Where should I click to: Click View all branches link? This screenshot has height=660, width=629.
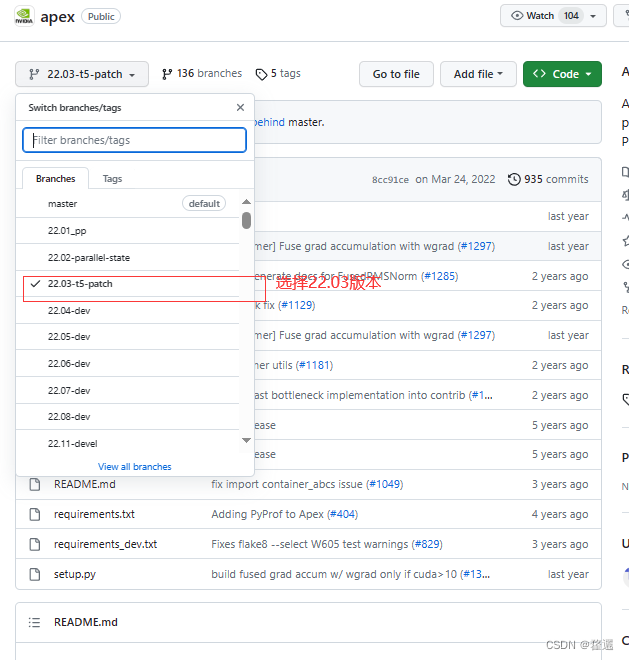pyautogui.click(x=135, y=466)
